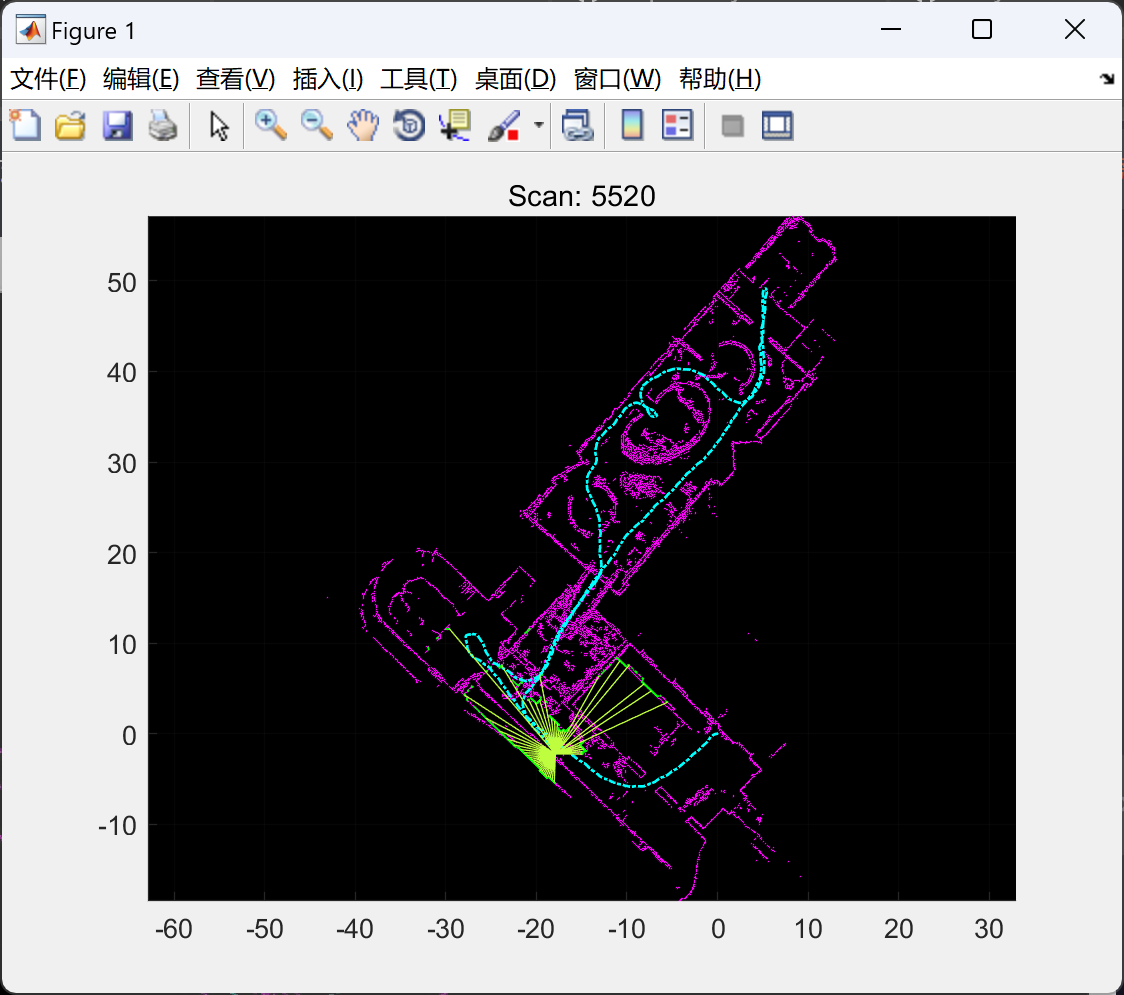Open the 桌面(D) menu
The height and width of the screenshot is (995, 1124).
pyautogui.click(x=515, y=79)
